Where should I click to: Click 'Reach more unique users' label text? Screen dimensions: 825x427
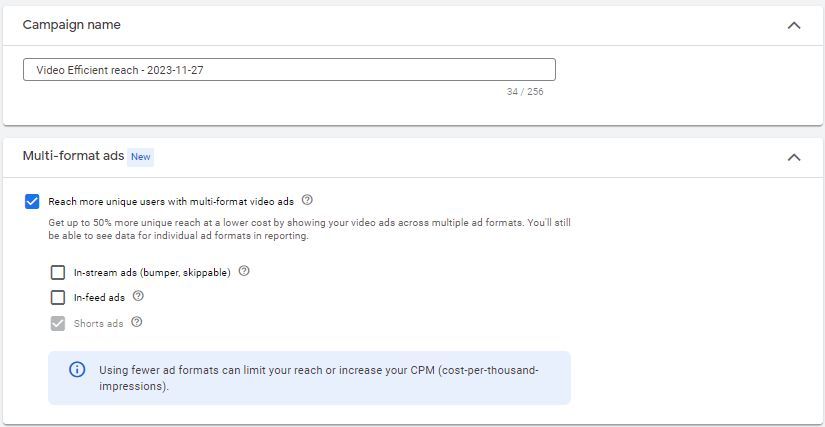[x=171, y=201]
